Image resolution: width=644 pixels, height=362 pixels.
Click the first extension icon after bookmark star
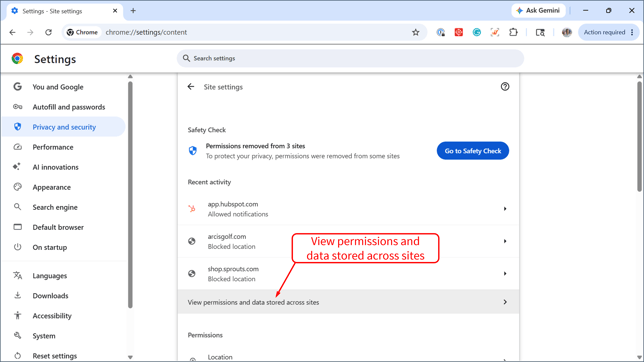[441, 32]
